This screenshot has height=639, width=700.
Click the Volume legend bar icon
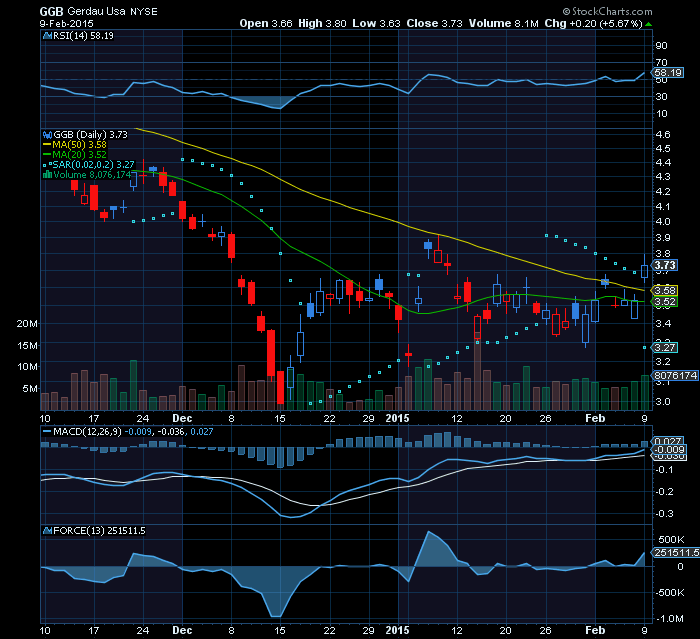point(47,175)
